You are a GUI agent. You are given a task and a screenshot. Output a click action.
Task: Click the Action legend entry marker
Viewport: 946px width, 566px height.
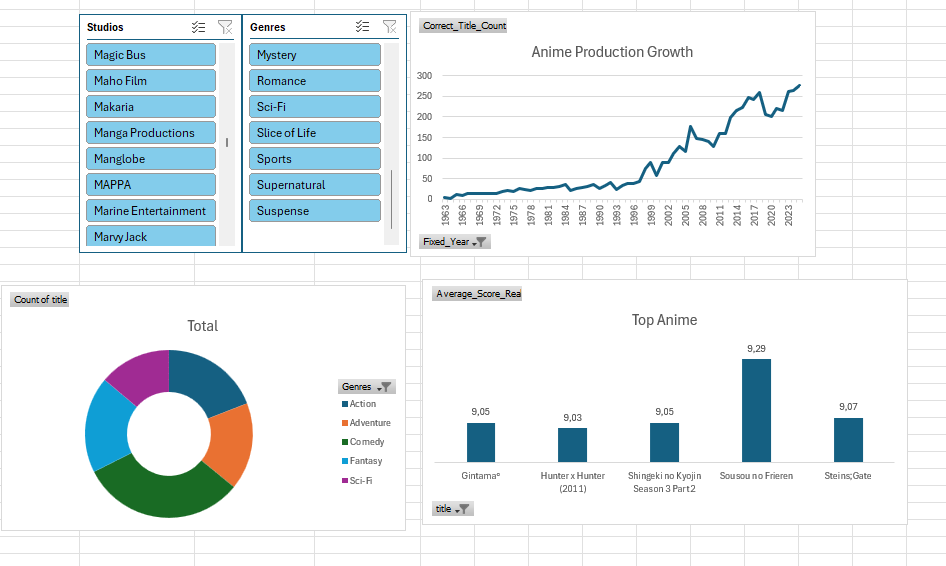[x=345, y=404]
